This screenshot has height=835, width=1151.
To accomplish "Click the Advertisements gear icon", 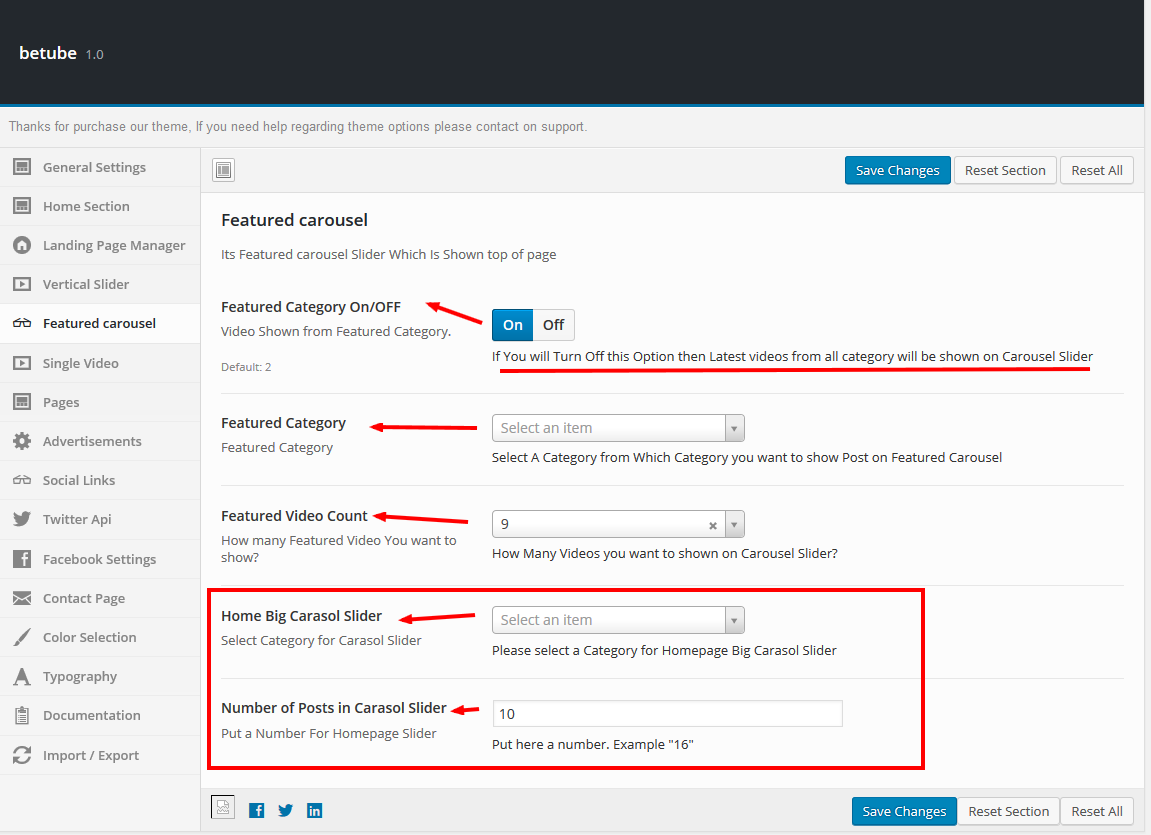I will [x=22, y=441].
